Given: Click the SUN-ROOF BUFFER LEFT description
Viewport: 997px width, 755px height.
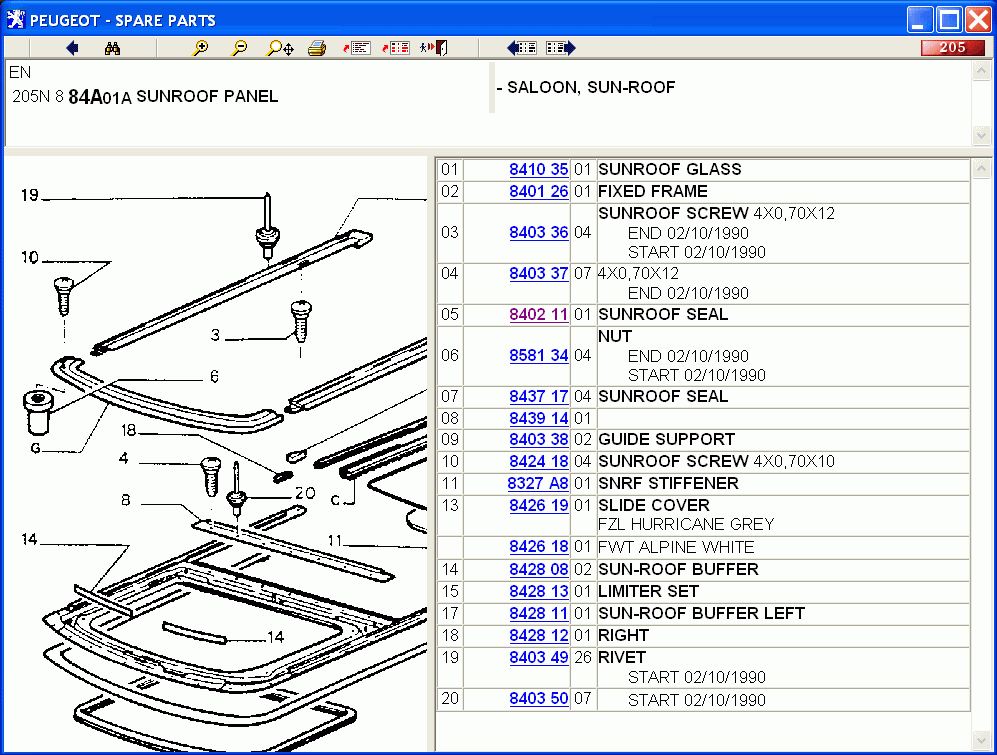Looking at the screenshot, I should point(701,613).
